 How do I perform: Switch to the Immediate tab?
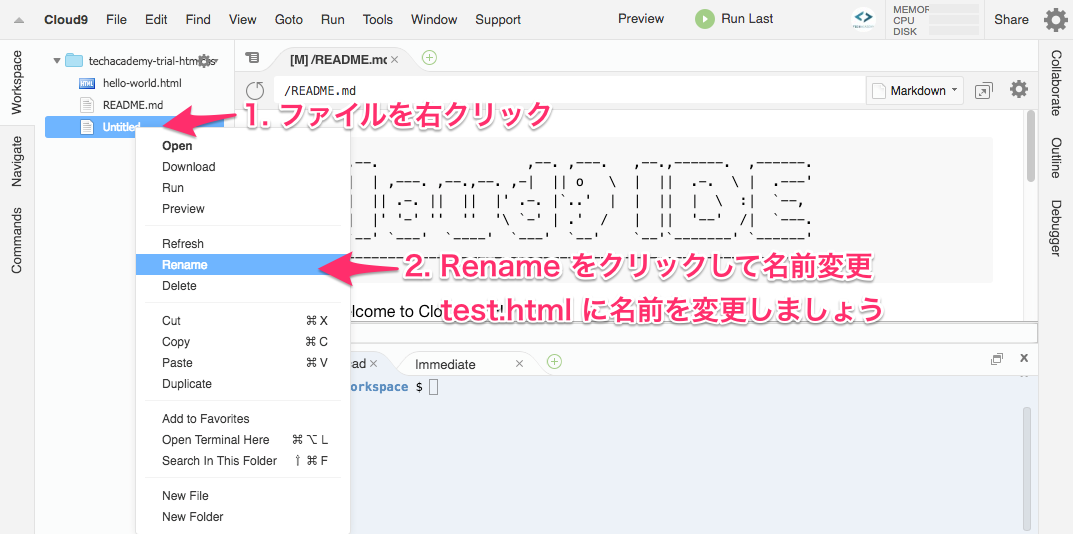point(445,364)
